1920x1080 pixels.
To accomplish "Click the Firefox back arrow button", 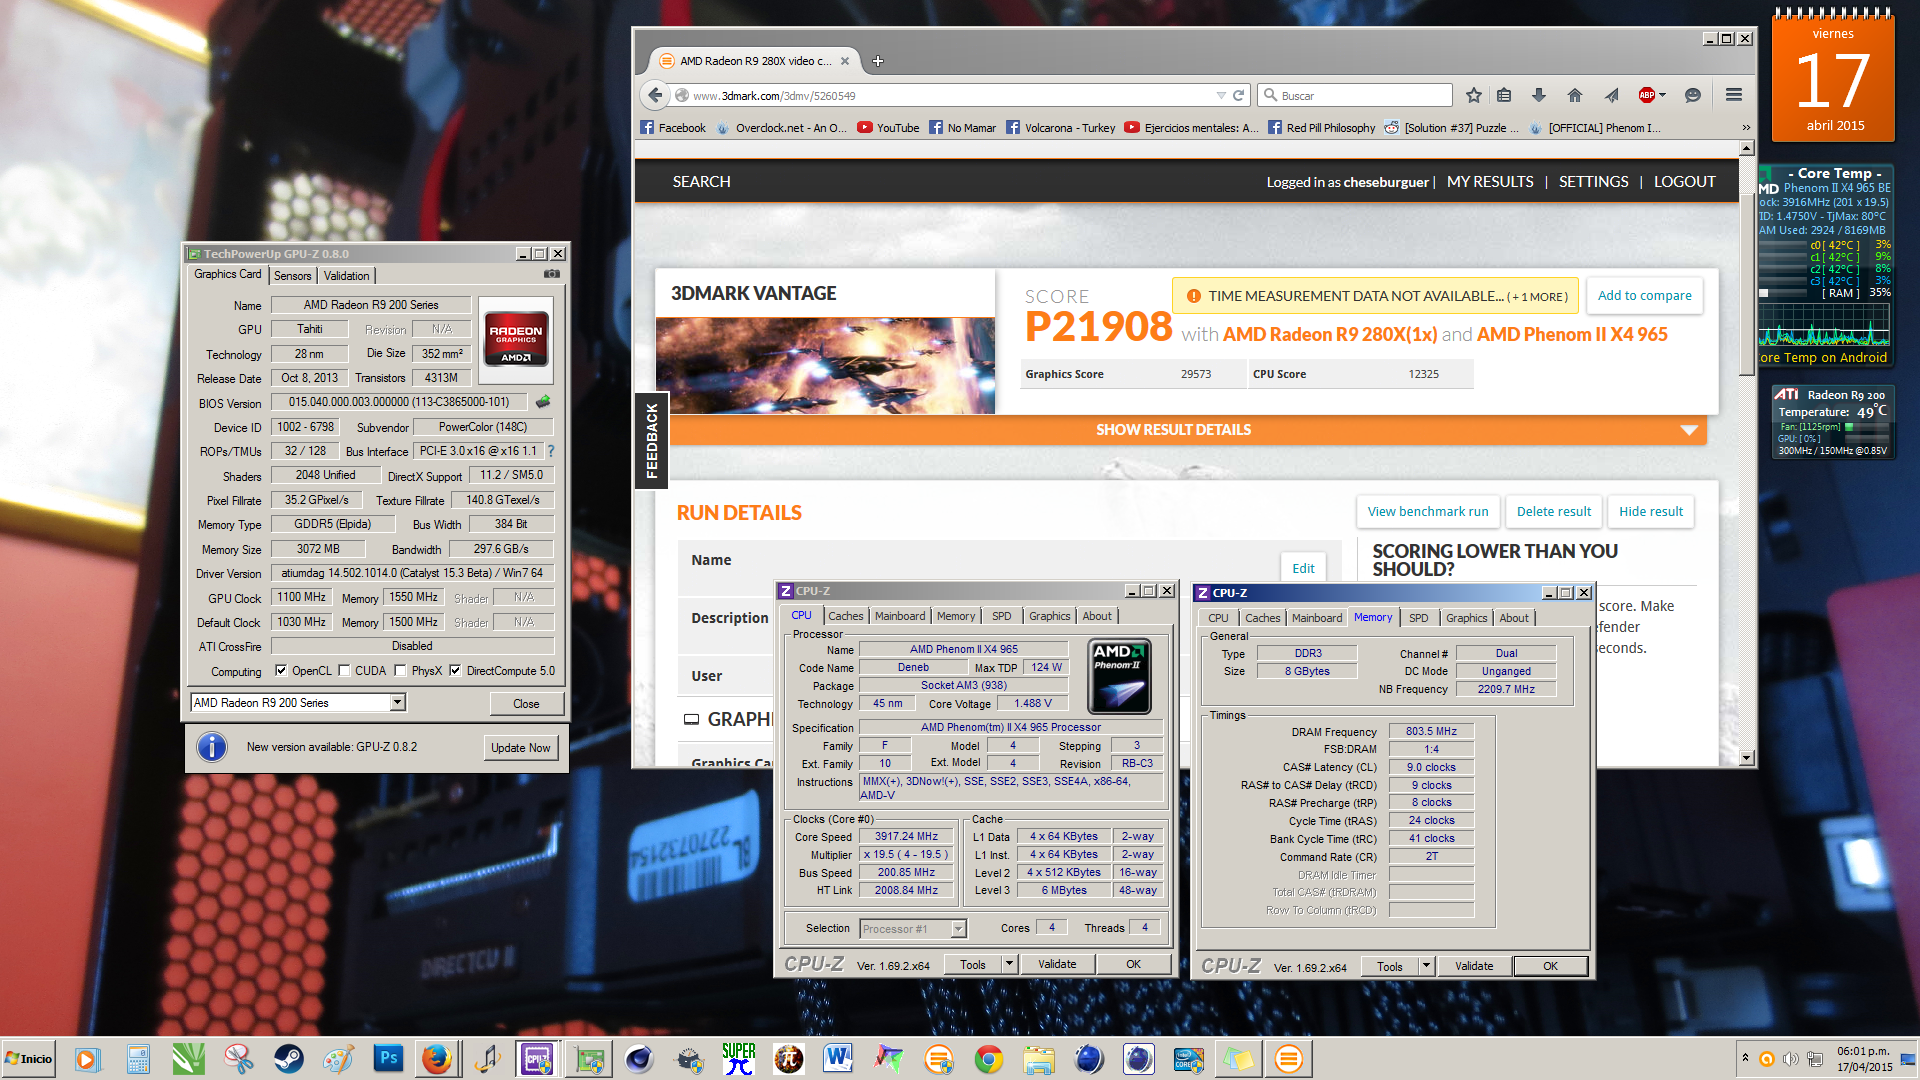I will click(655, 96).
